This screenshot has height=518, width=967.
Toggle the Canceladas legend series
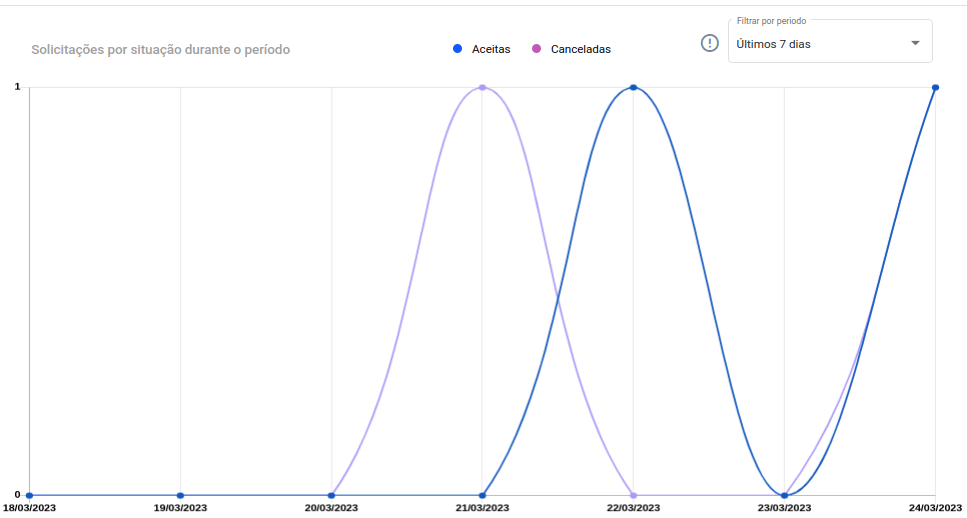tap(580, 49)
